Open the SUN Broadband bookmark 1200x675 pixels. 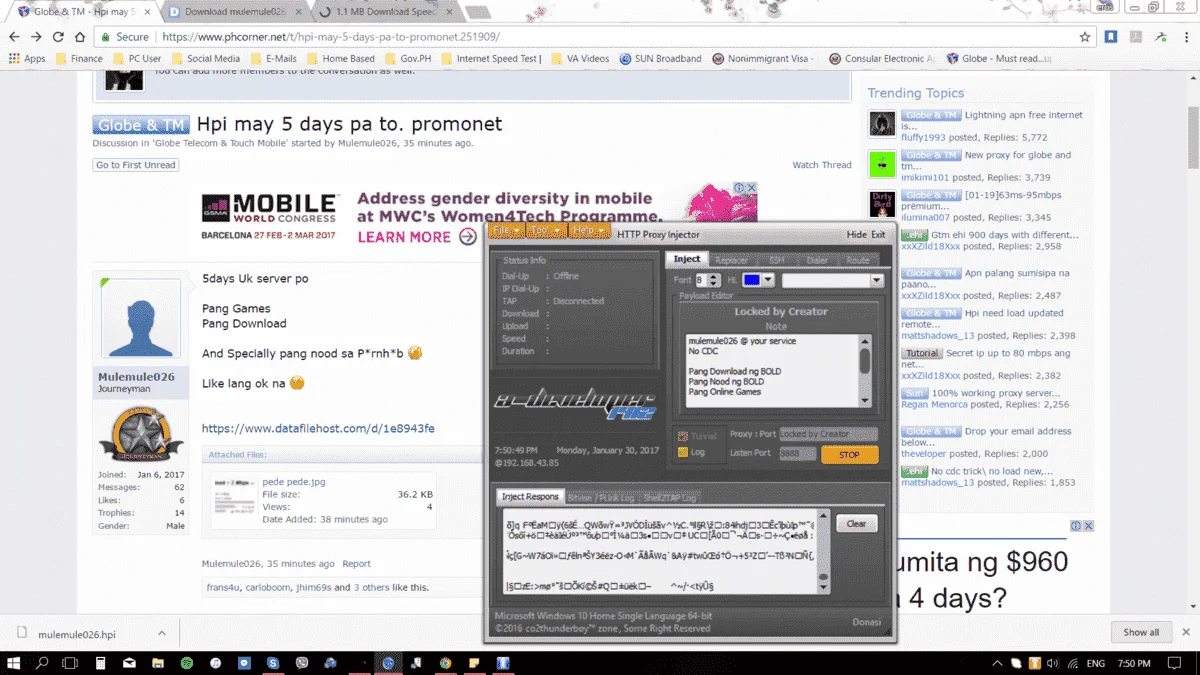660,58
